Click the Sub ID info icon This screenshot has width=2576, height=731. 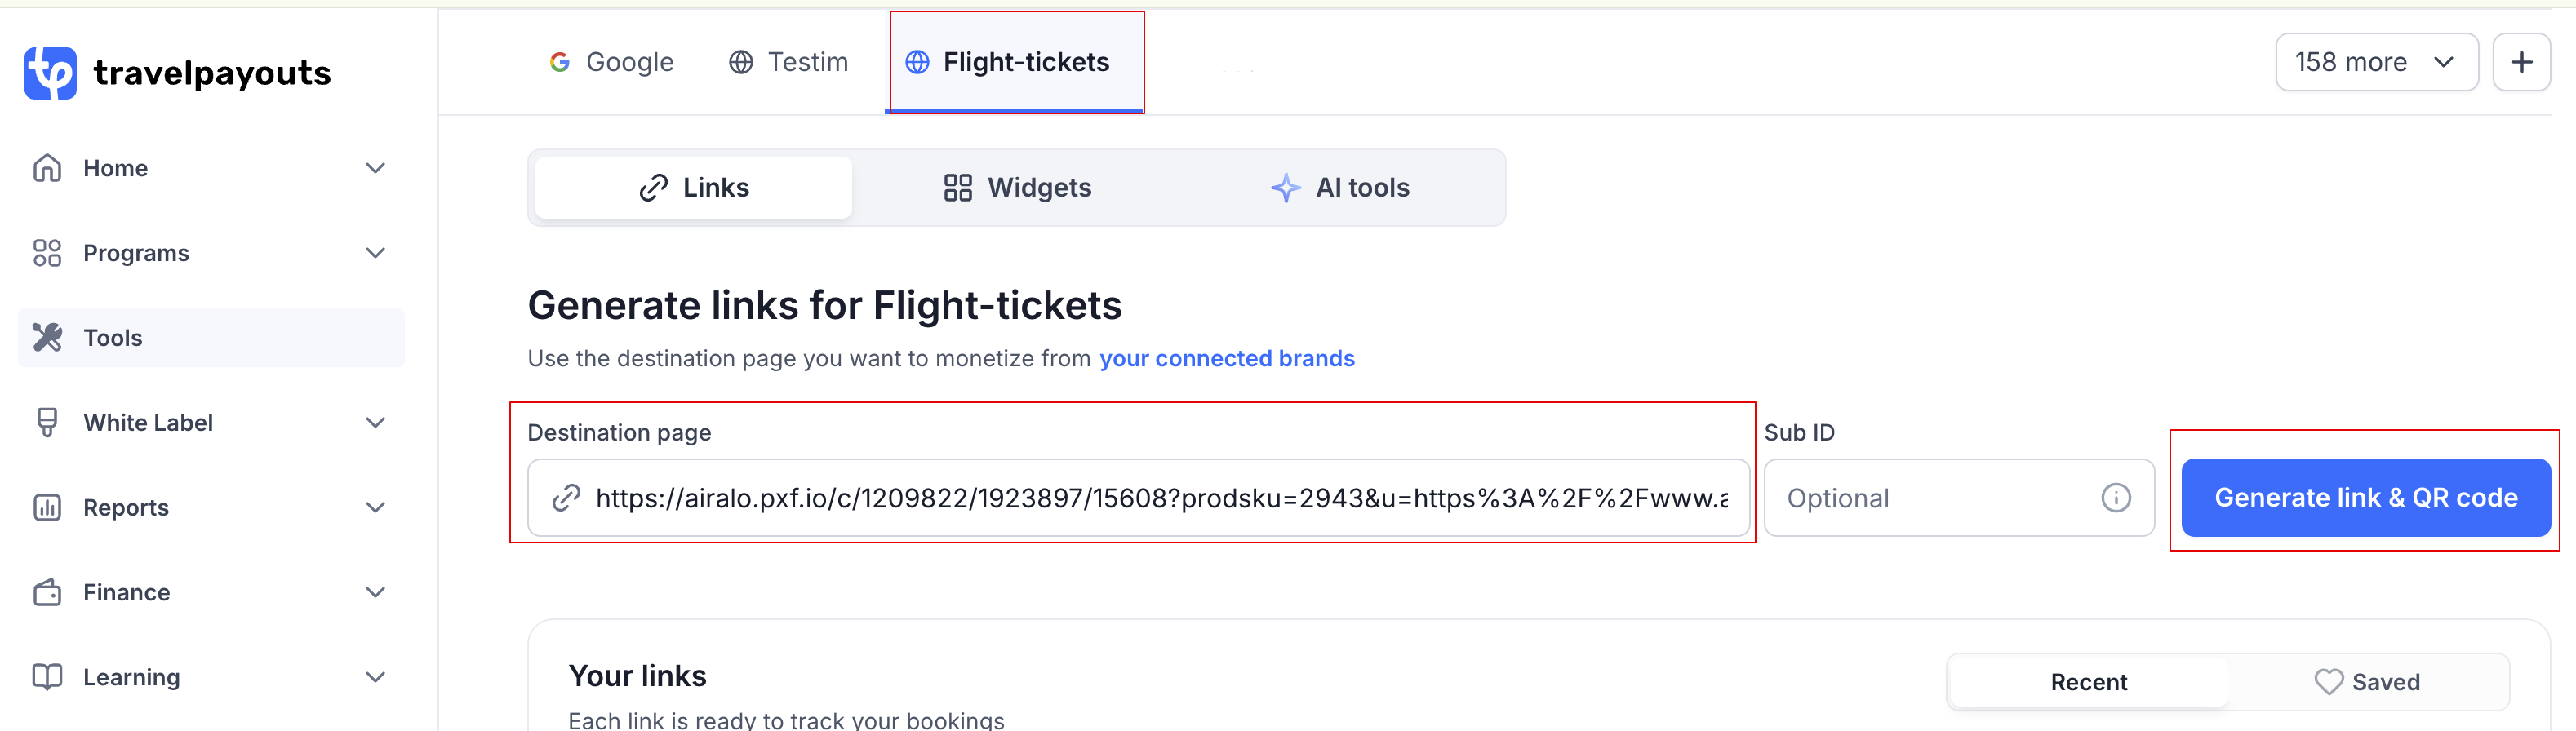2116,497
